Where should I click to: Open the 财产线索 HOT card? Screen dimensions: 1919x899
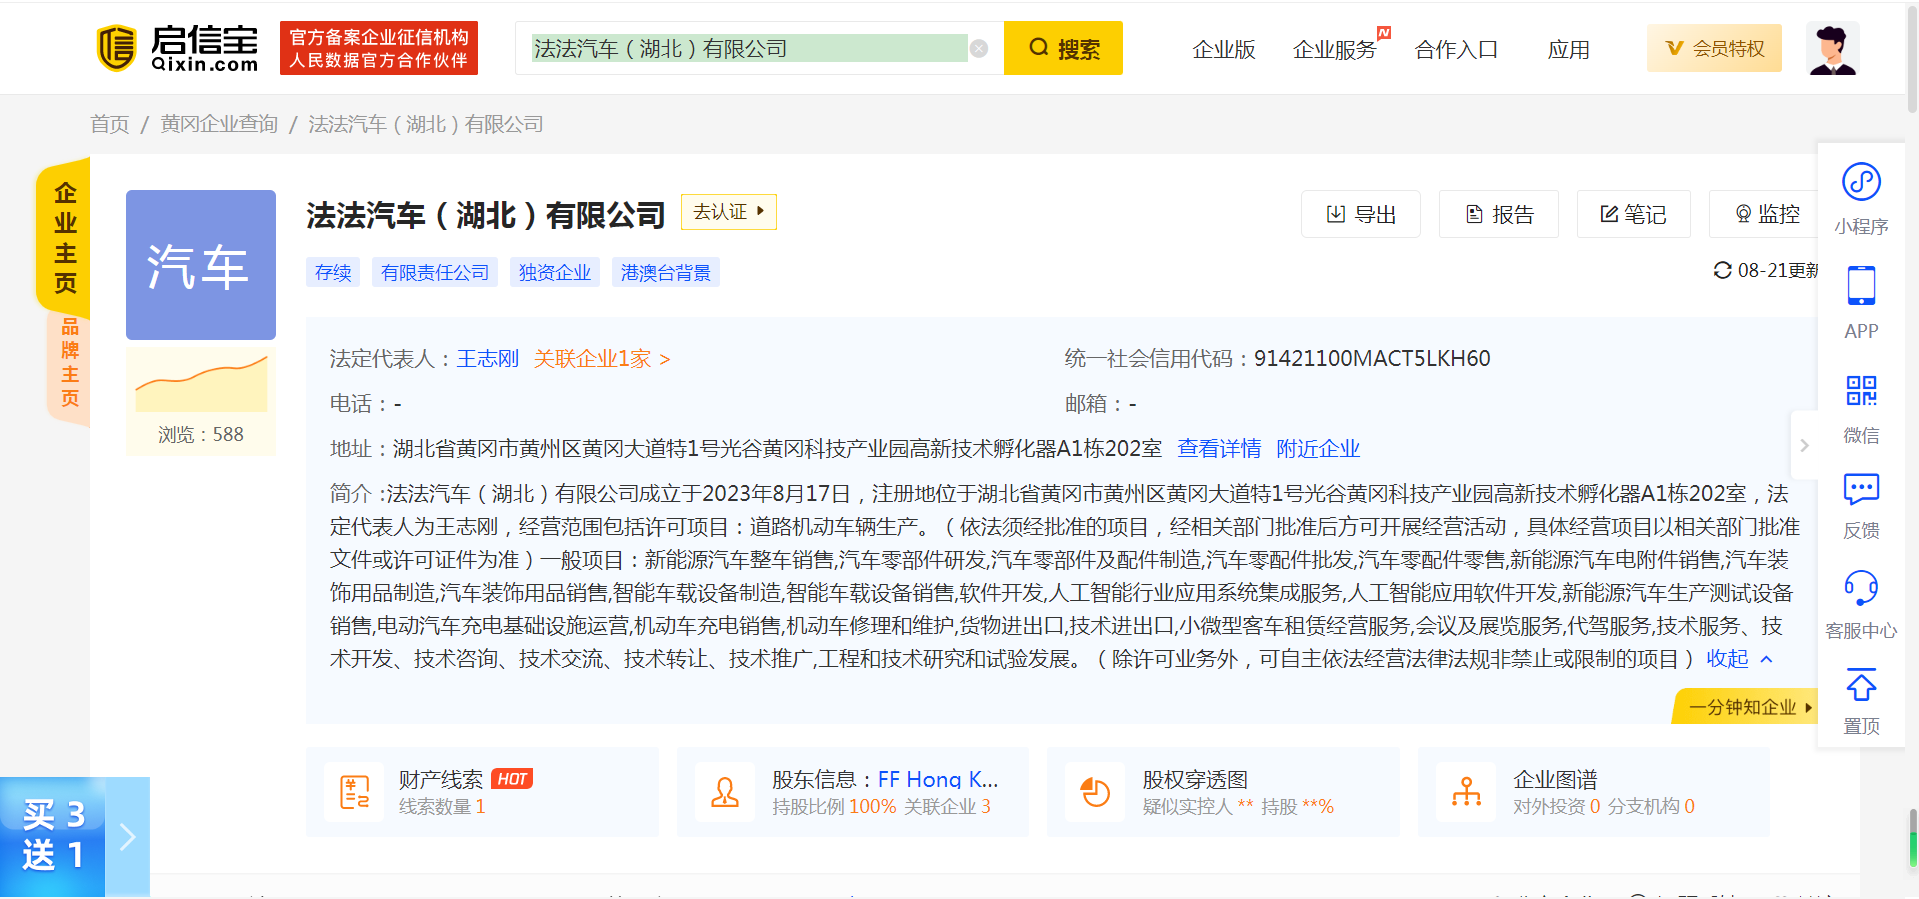[x=482, y=792]
